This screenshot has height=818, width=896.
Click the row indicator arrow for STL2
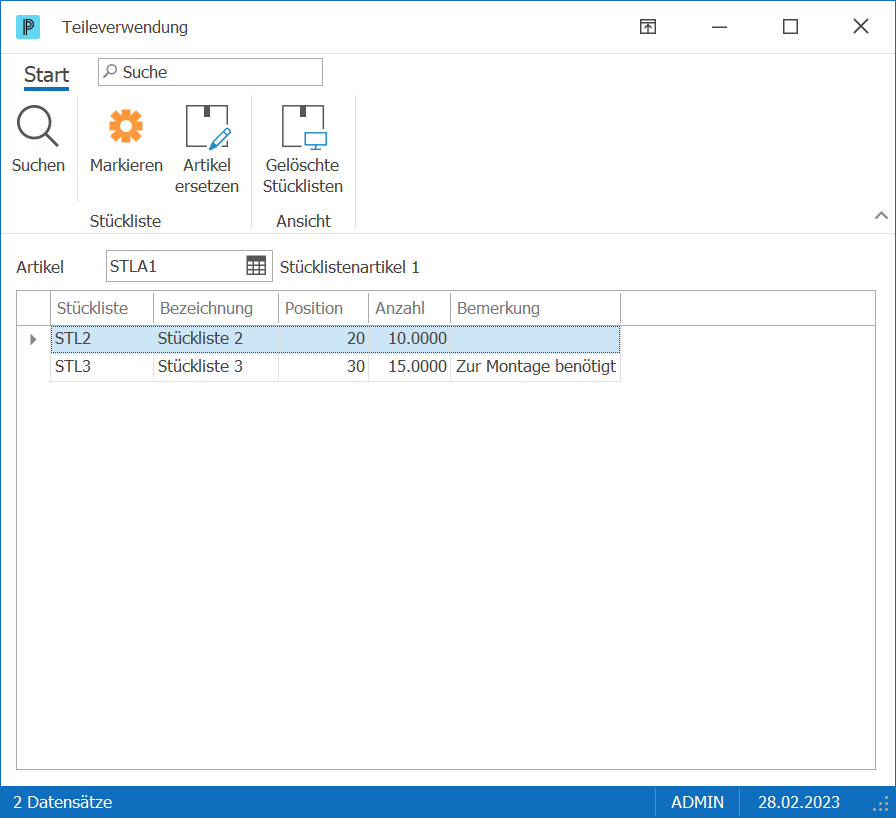pos(33,339)
